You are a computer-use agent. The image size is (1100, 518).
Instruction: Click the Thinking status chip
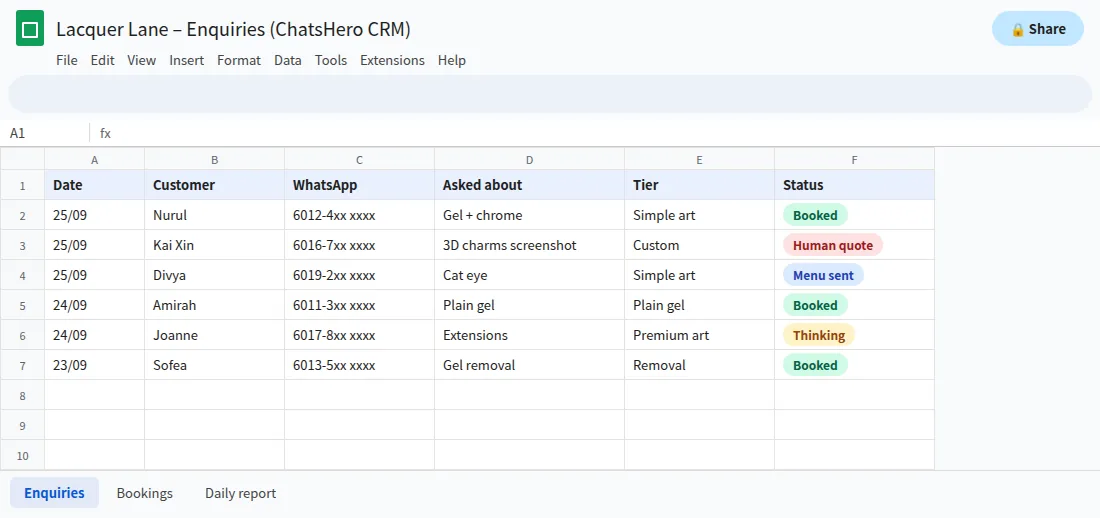click(x=819, y=336)
